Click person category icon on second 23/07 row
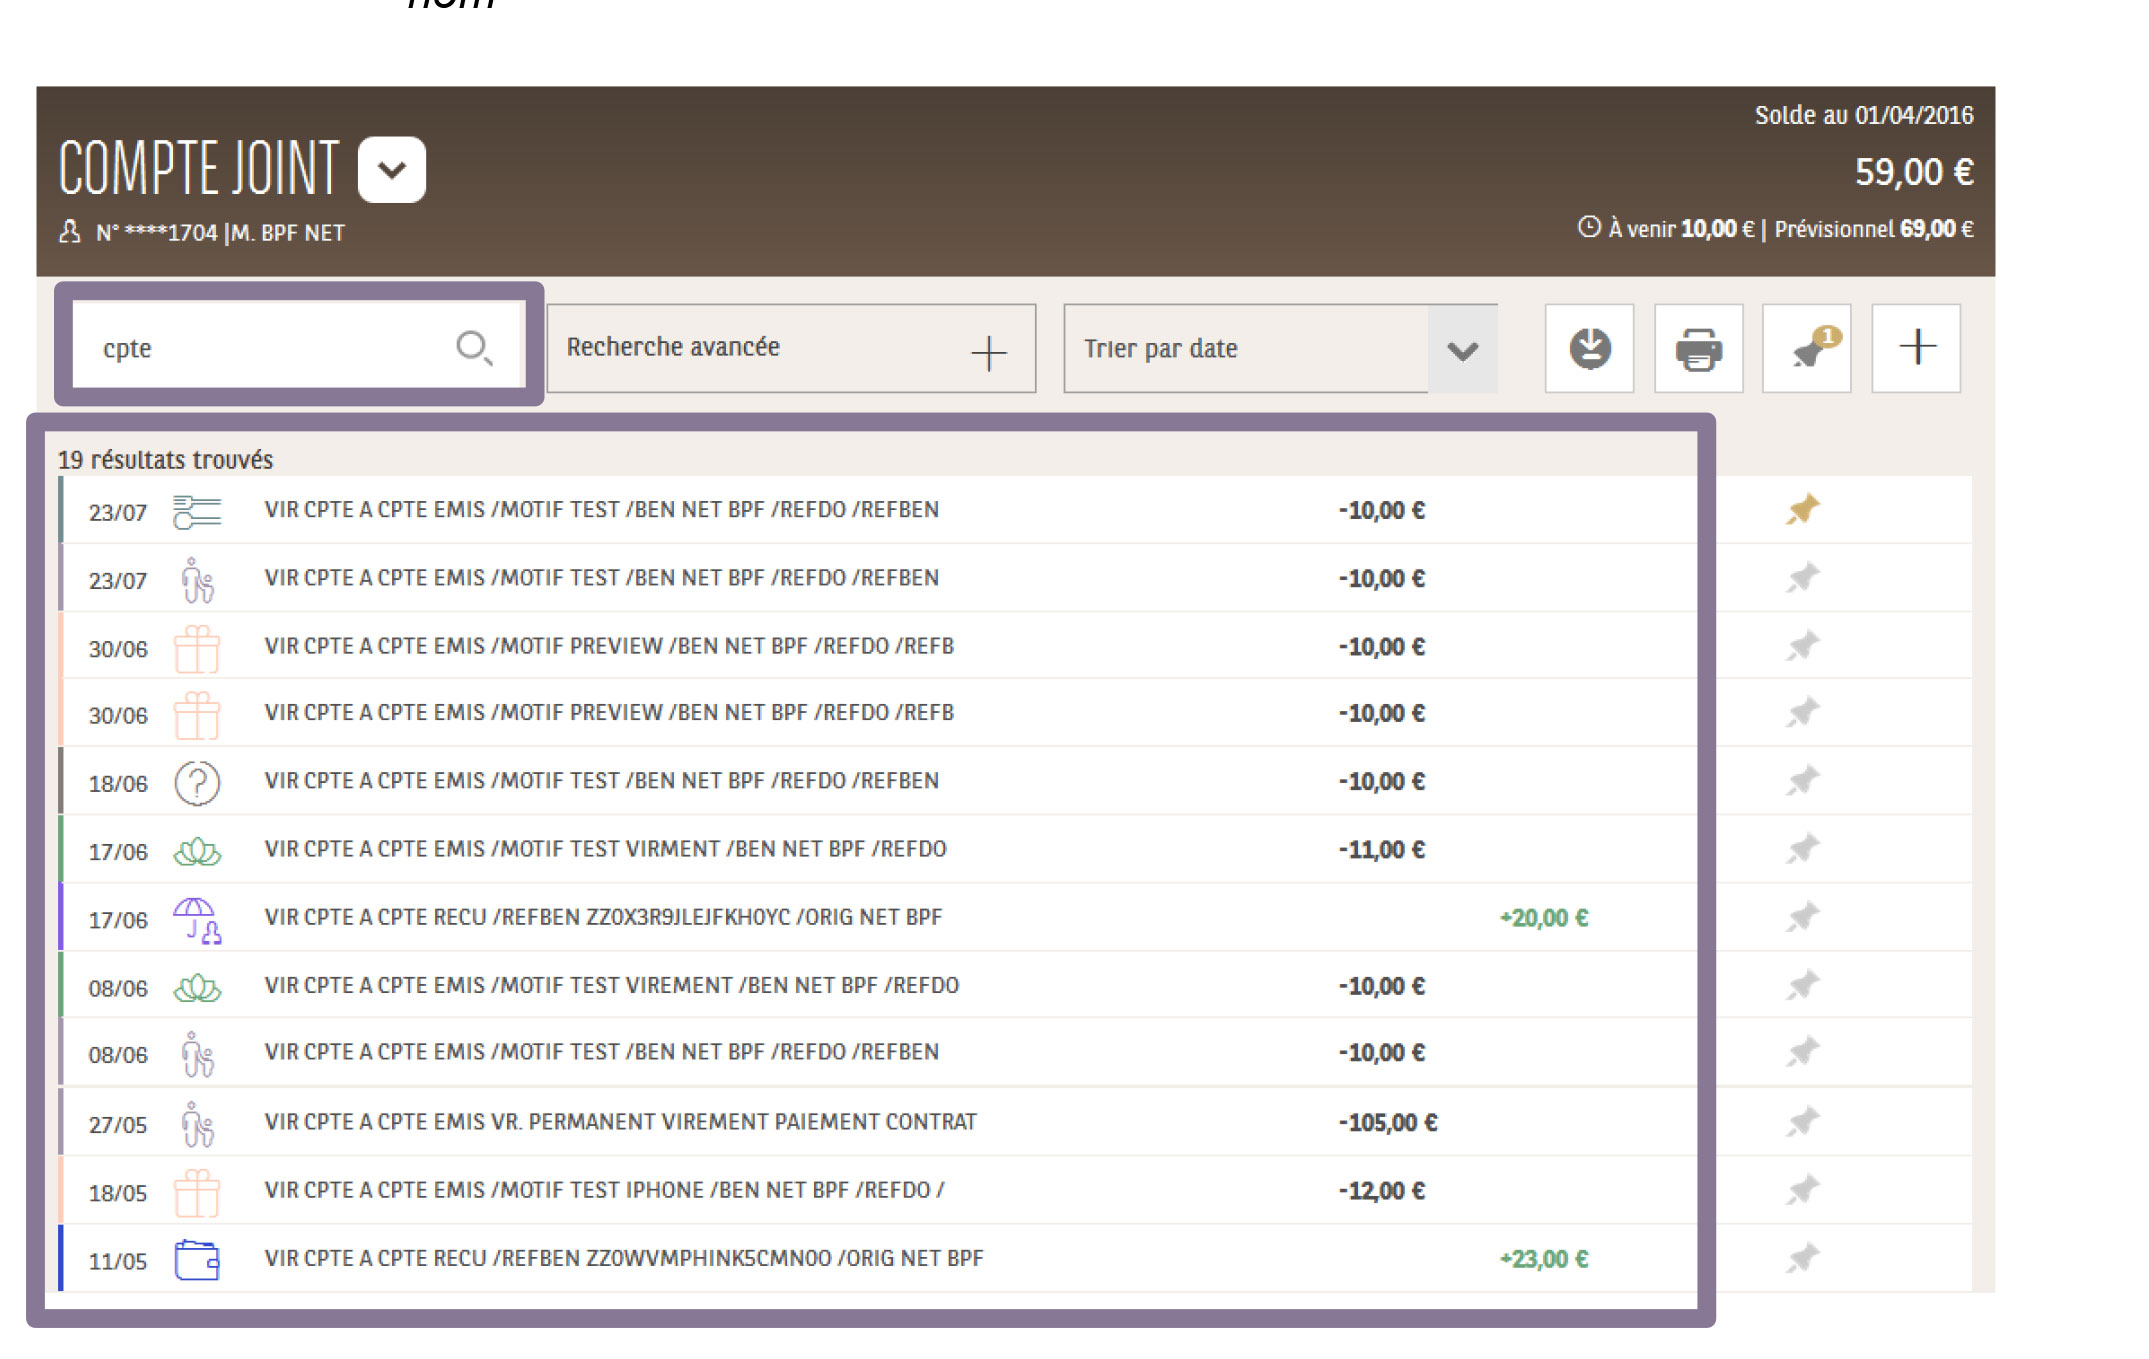Viewport: 2149px width, 1359px height. 197,580
